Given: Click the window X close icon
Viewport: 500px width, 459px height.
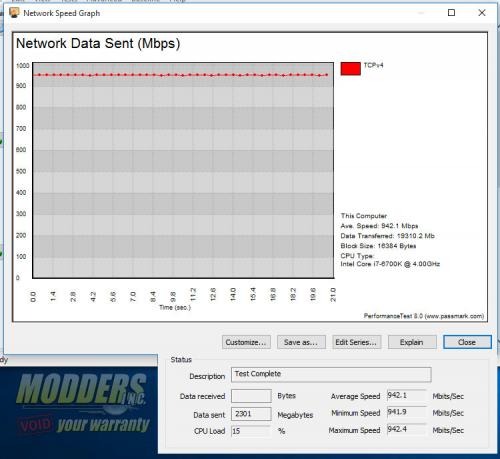Looking at the screenshot, I should pyautogui.click(x=482, y=13).
